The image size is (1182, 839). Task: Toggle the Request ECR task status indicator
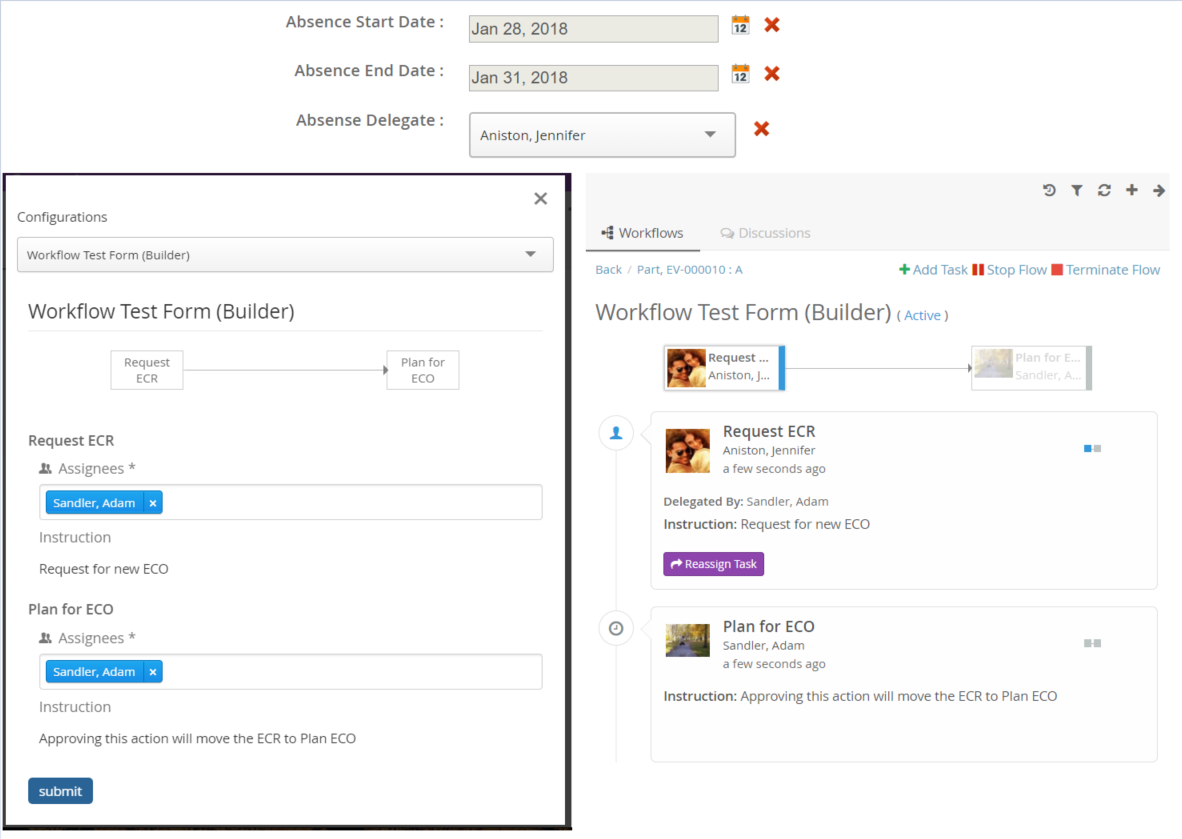[x=1092, y=449]
